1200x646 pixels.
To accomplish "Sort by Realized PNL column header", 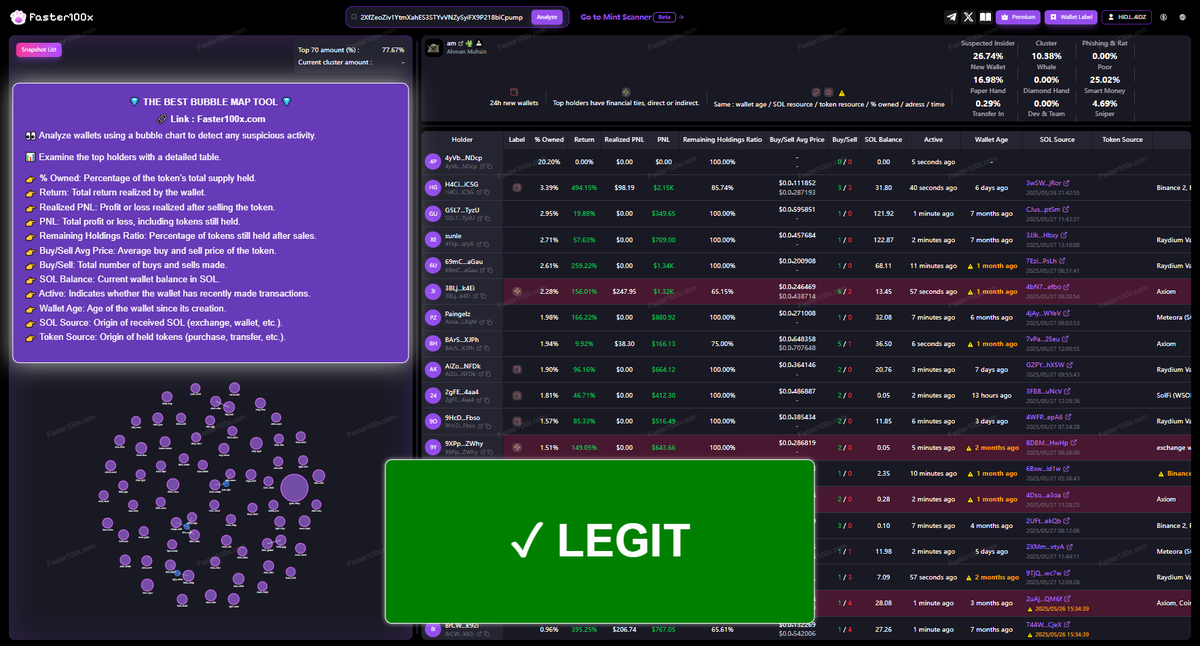I will (x=624, y=139).
